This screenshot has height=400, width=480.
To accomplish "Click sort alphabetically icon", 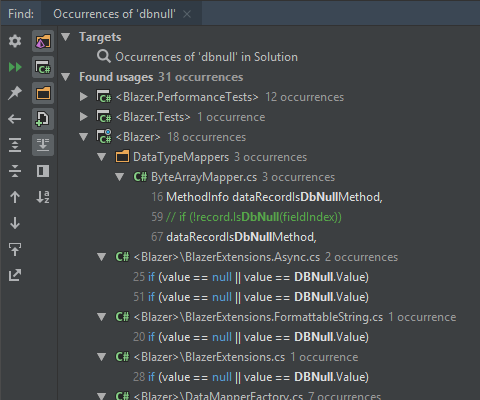I will pyautogui.click(x=43, y=197).
